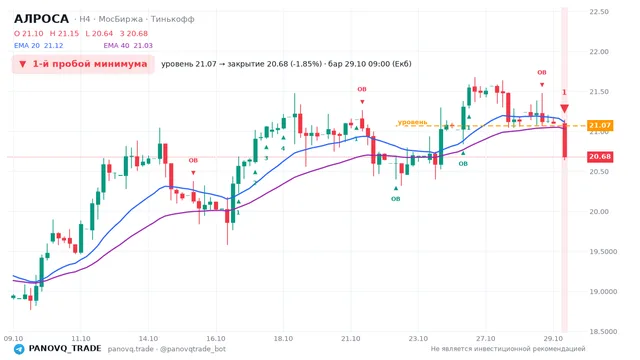This screenshot has width=640, height=360.
Task: Click the 23.10 date axis label
Action: (418, 339)
